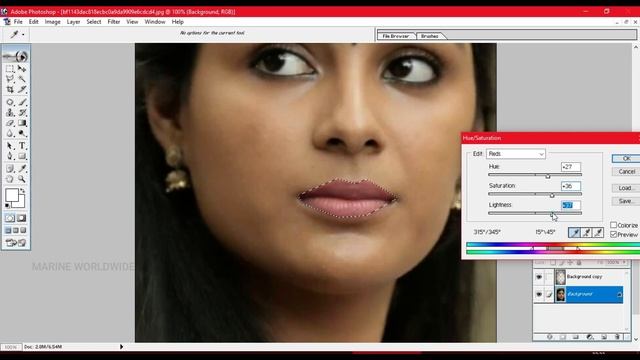Select the Zoom magnifier tool
This screenshot has height=360, width=640.
tap(22, 179)
